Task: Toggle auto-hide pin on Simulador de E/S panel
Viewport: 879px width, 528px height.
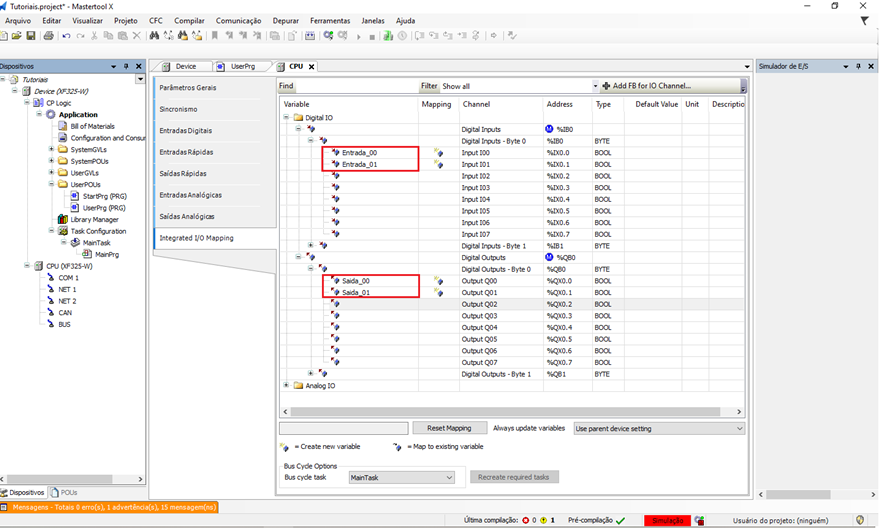Action: [858, 66]
